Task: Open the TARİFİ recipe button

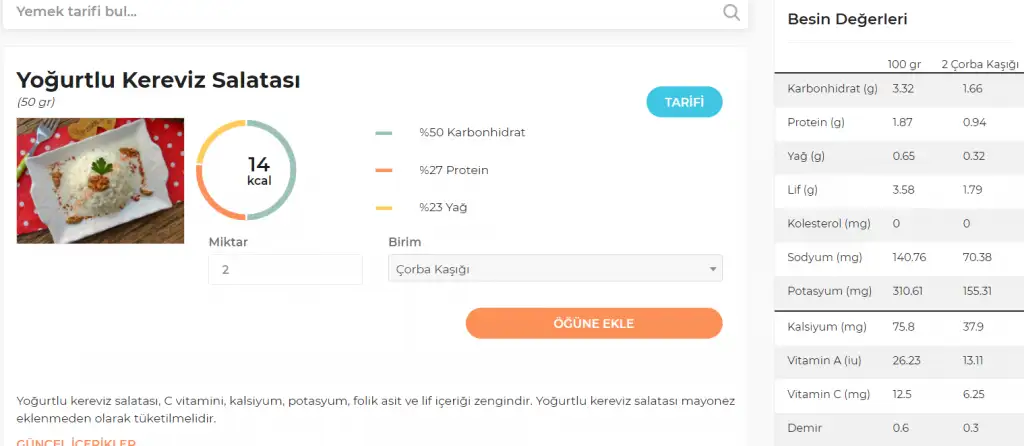Action: point(684,102)
